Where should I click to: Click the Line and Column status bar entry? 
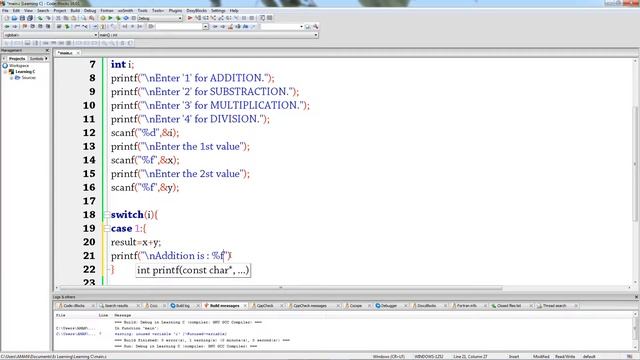point(470,357)
